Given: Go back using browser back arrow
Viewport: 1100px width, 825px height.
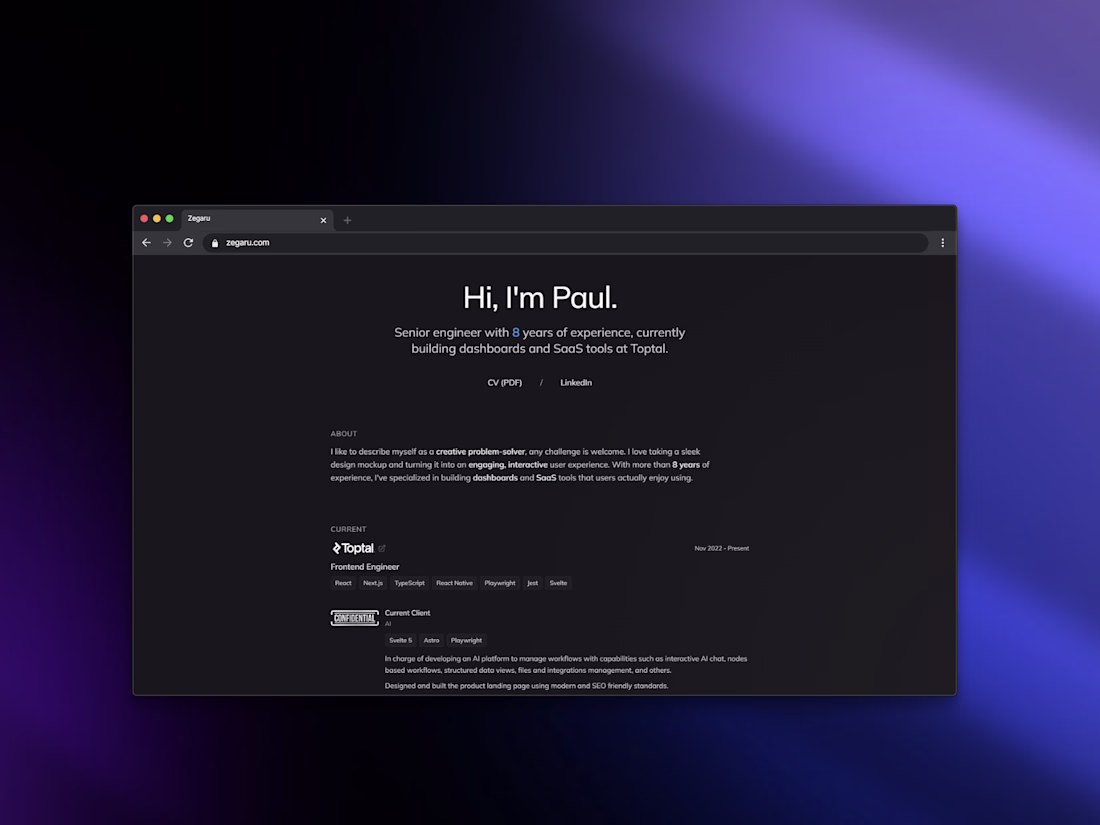Looking at the screenshot, I should tap(146, 243).
